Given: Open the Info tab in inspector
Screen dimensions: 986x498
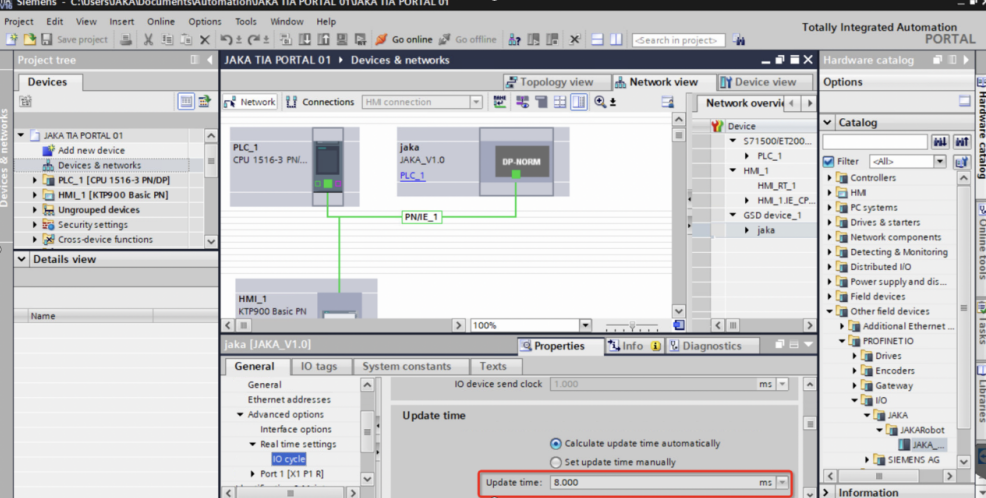Looking at the screenshot, I should pos(633,346).
